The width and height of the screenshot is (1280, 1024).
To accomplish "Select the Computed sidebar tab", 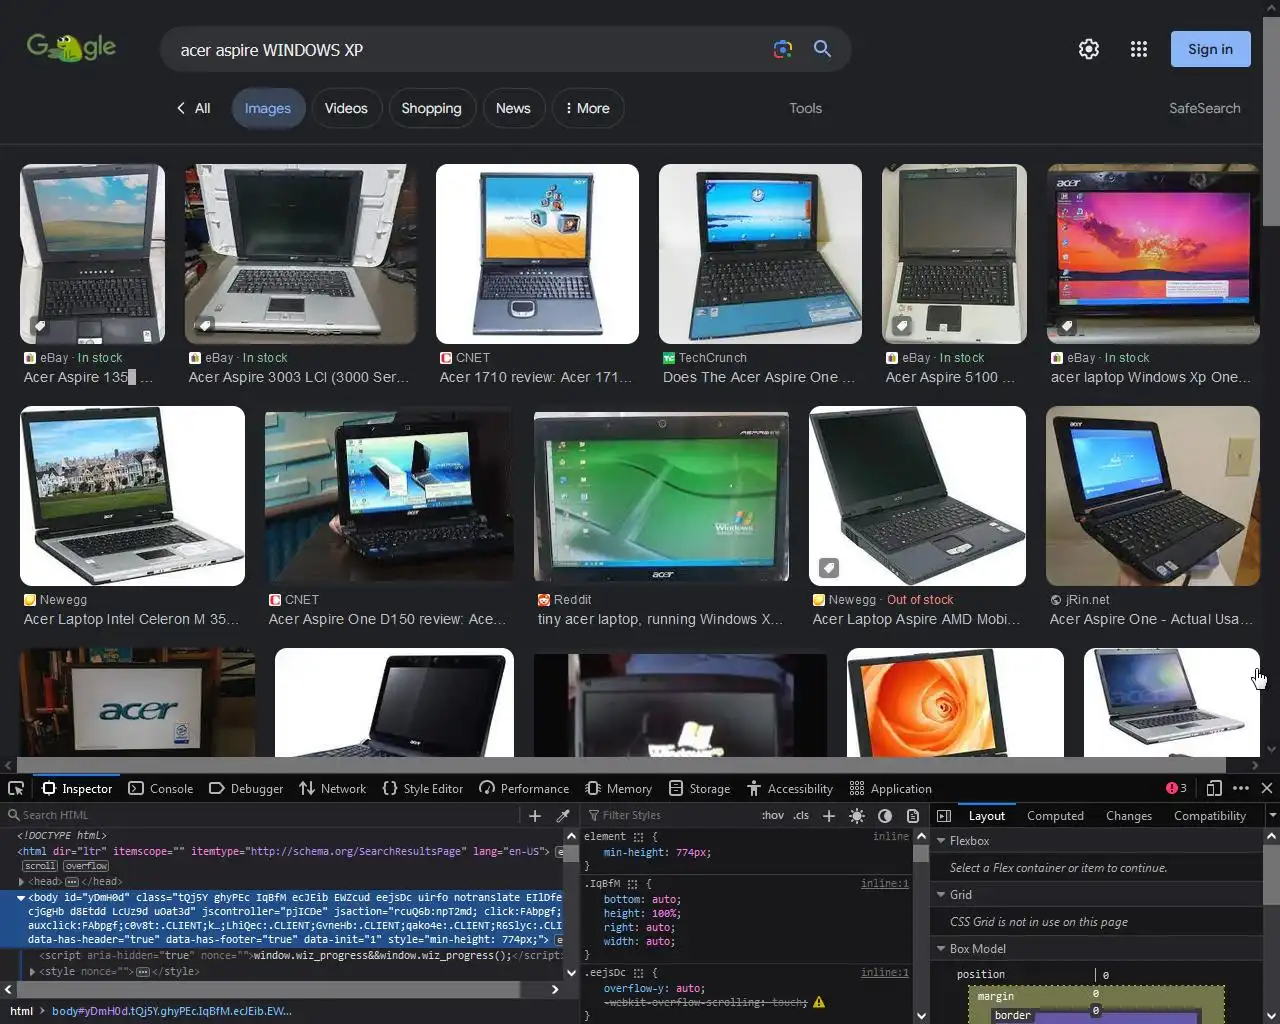I will pyautogui.click(x=1055, y=815).
